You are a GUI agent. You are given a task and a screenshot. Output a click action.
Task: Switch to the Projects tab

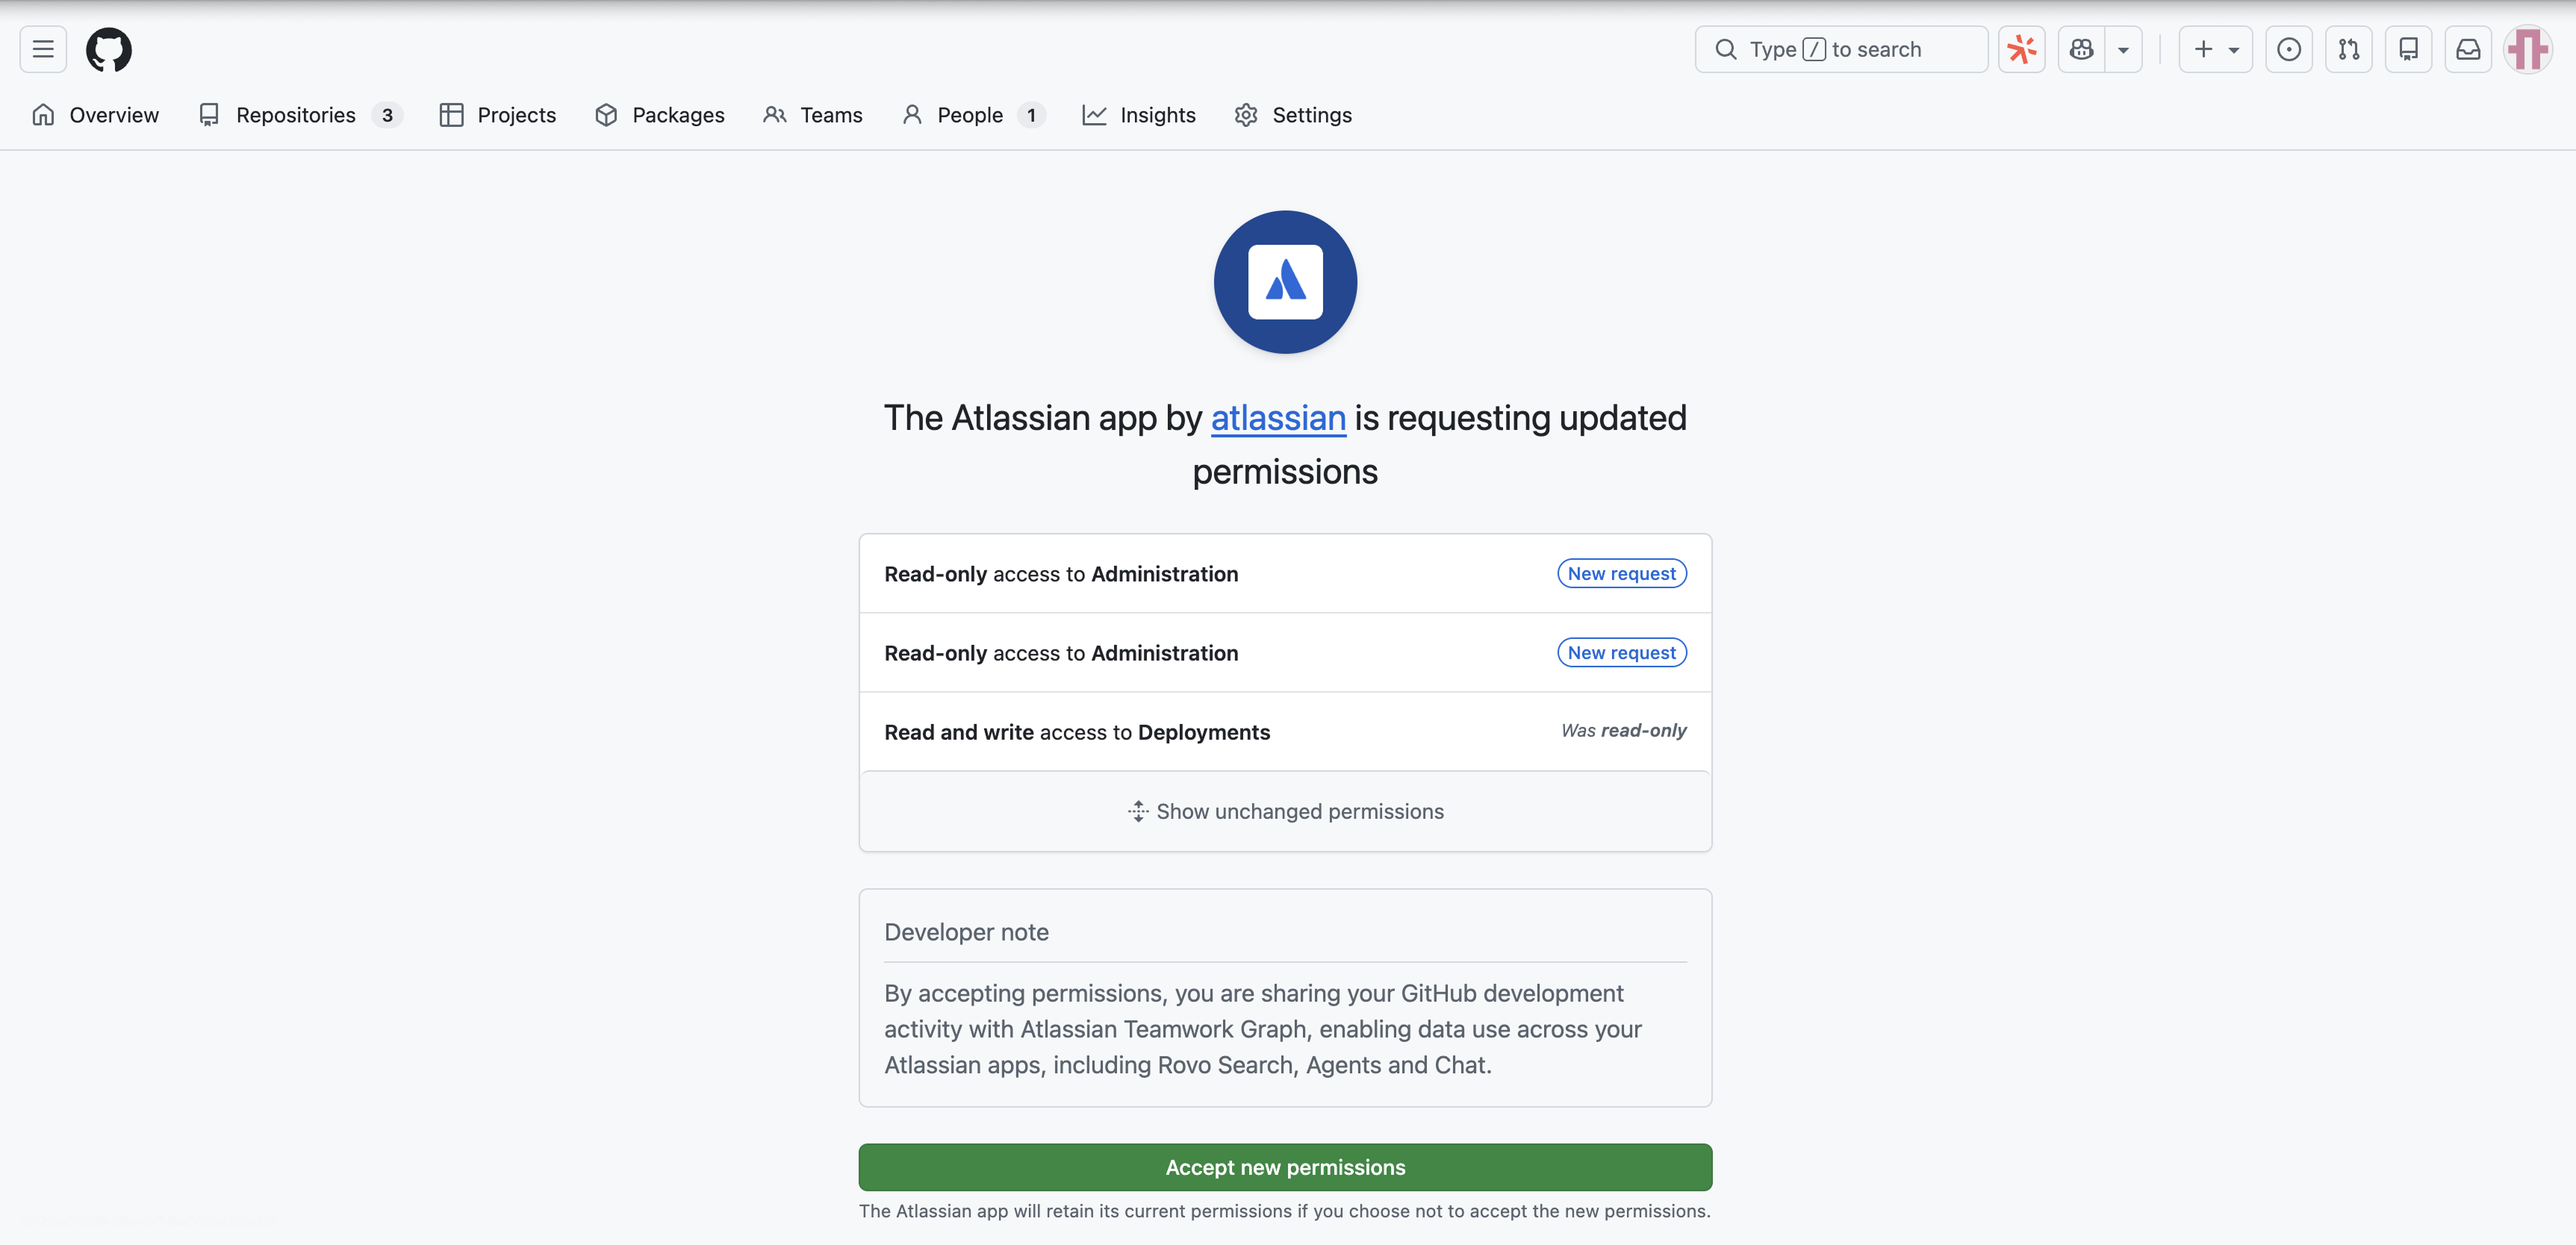[x=497, y=115]
